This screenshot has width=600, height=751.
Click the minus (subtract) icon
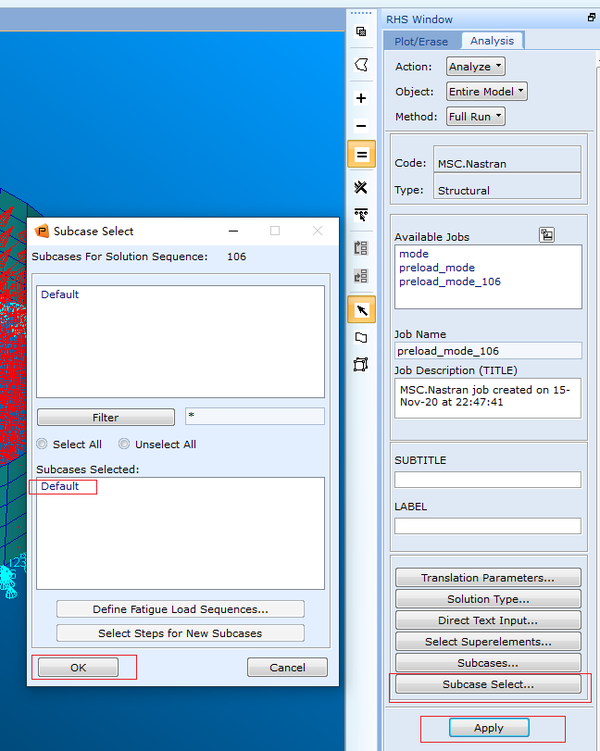click(361, 126)
